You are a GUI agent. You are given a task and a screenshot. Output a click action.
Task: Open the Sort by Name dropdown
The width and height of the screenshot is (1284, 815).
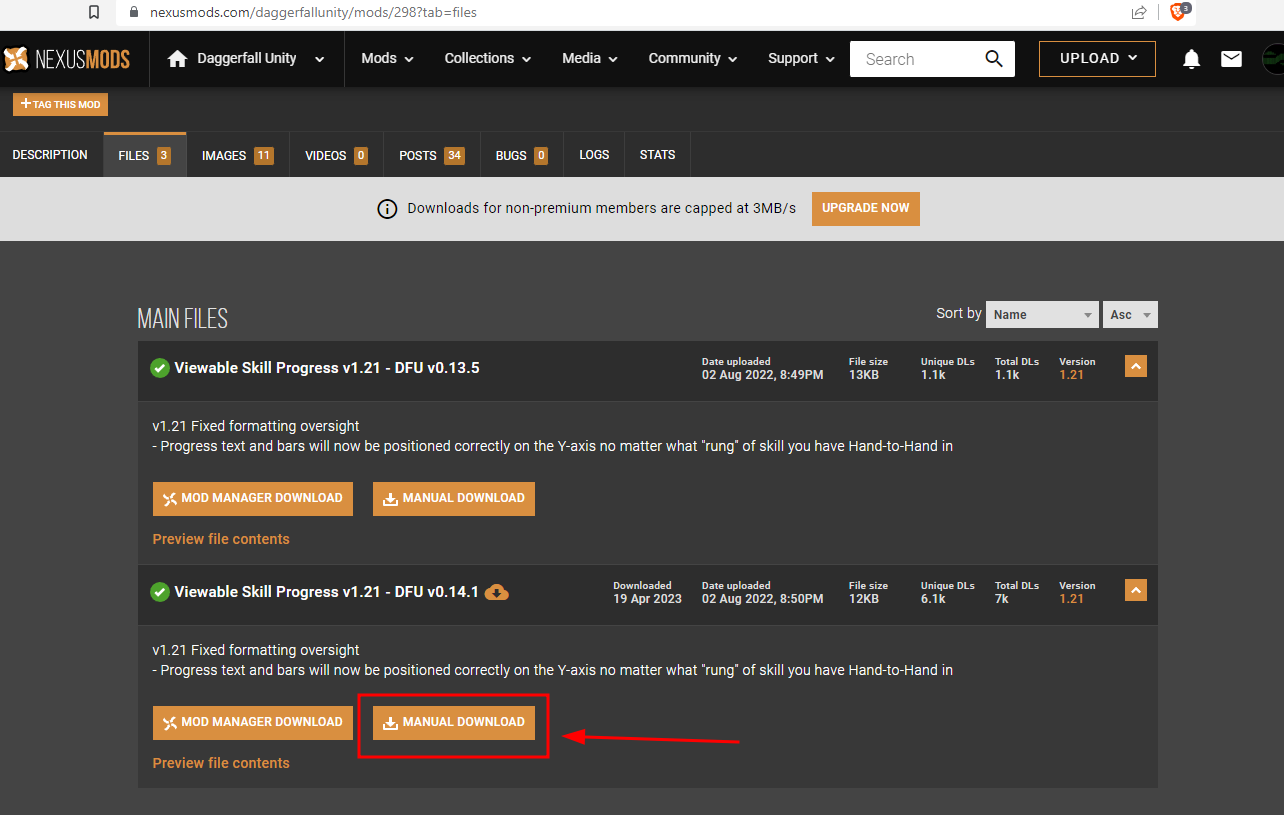1041,315
